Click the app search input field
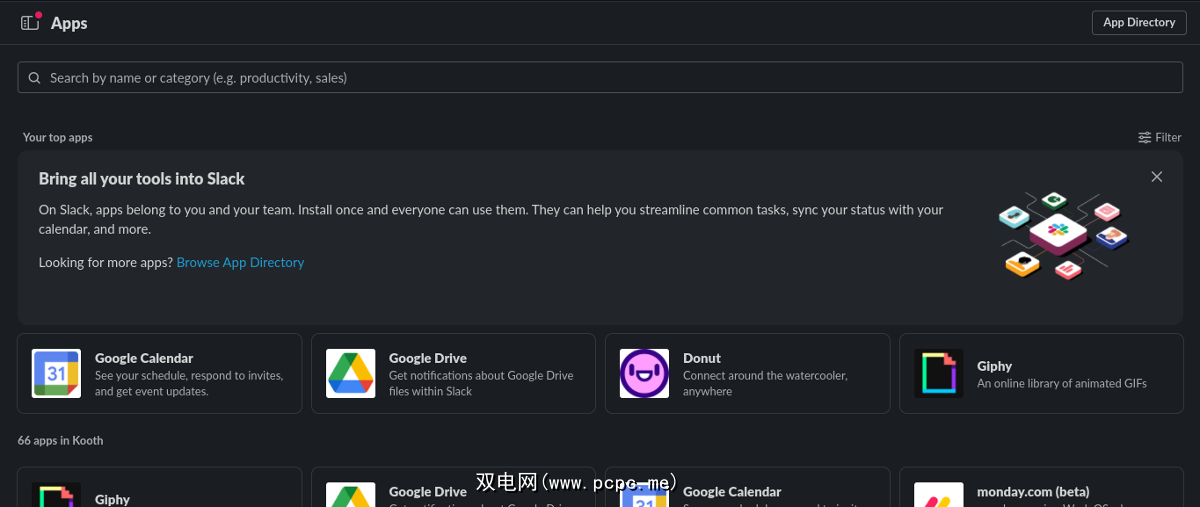 coord(600,77)
